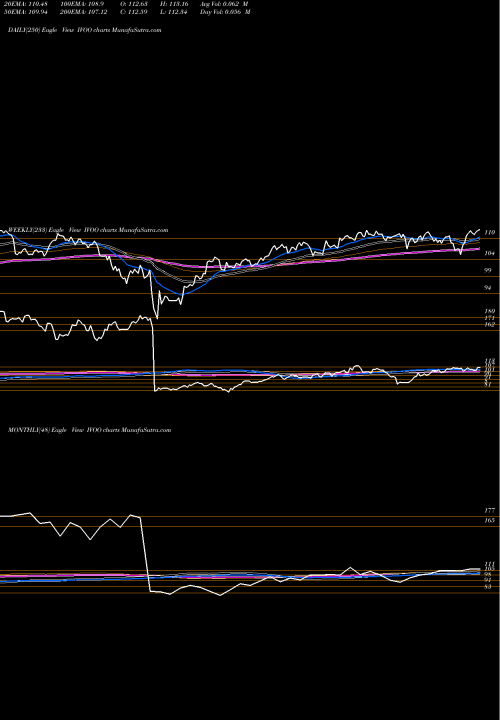Click the low price L: 112.34
Image resolution: width=500 pixels, height=720 pixels.
(176, 12)
